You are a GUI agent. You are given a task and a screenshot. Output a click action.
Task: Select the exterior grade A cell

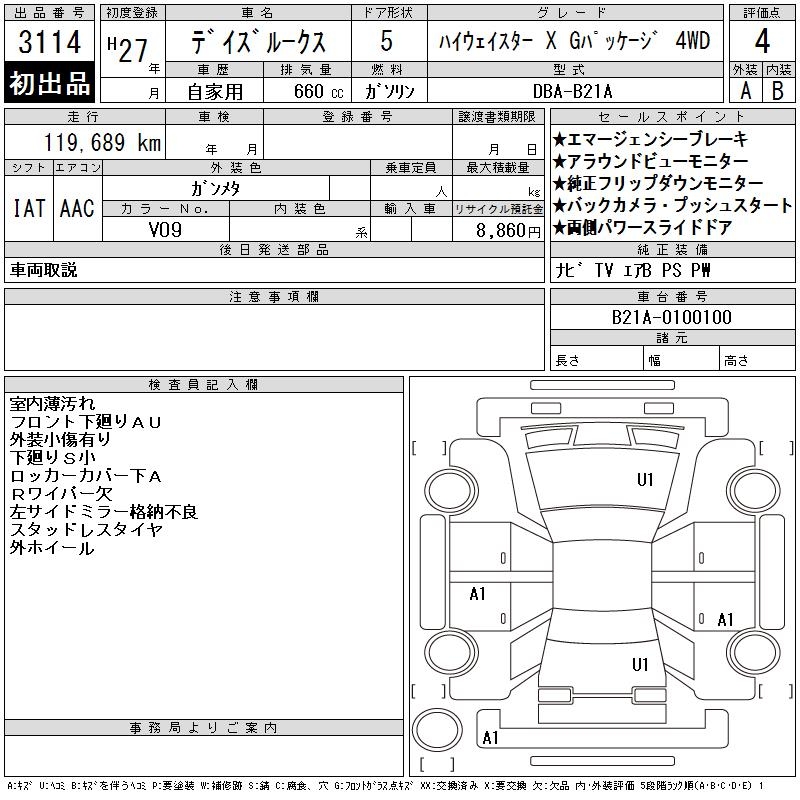coord(745,90)
